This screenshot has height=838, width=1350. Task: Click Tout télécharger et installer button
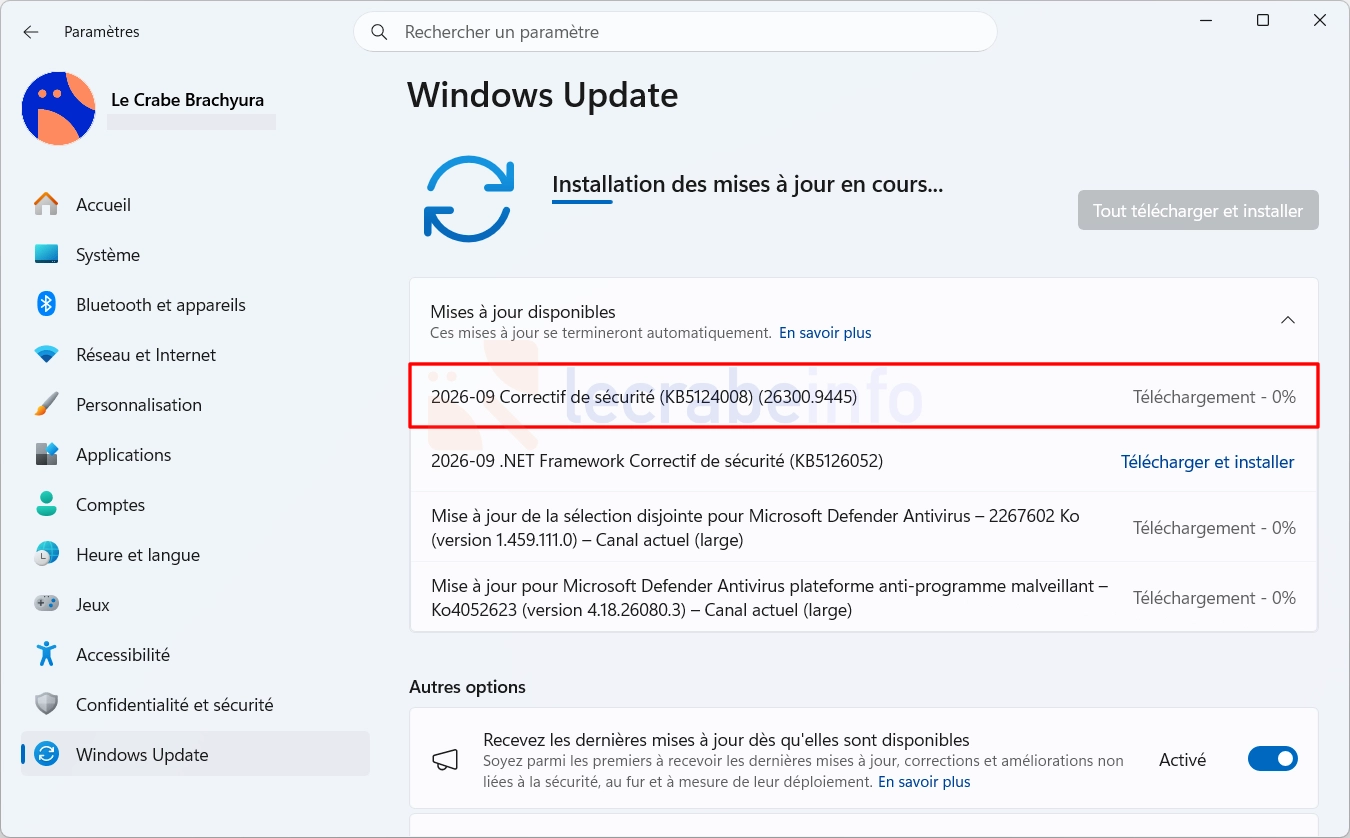[1198, 210]
